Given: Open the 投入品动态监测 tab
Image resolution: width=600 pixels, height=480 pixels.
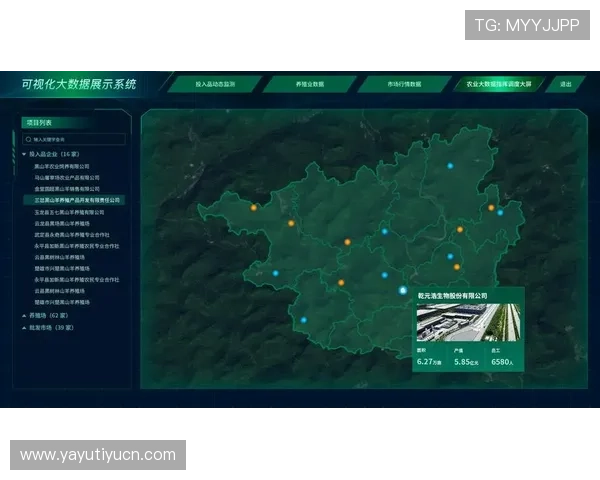Looking at the screenshot, I should click(215, 84).
